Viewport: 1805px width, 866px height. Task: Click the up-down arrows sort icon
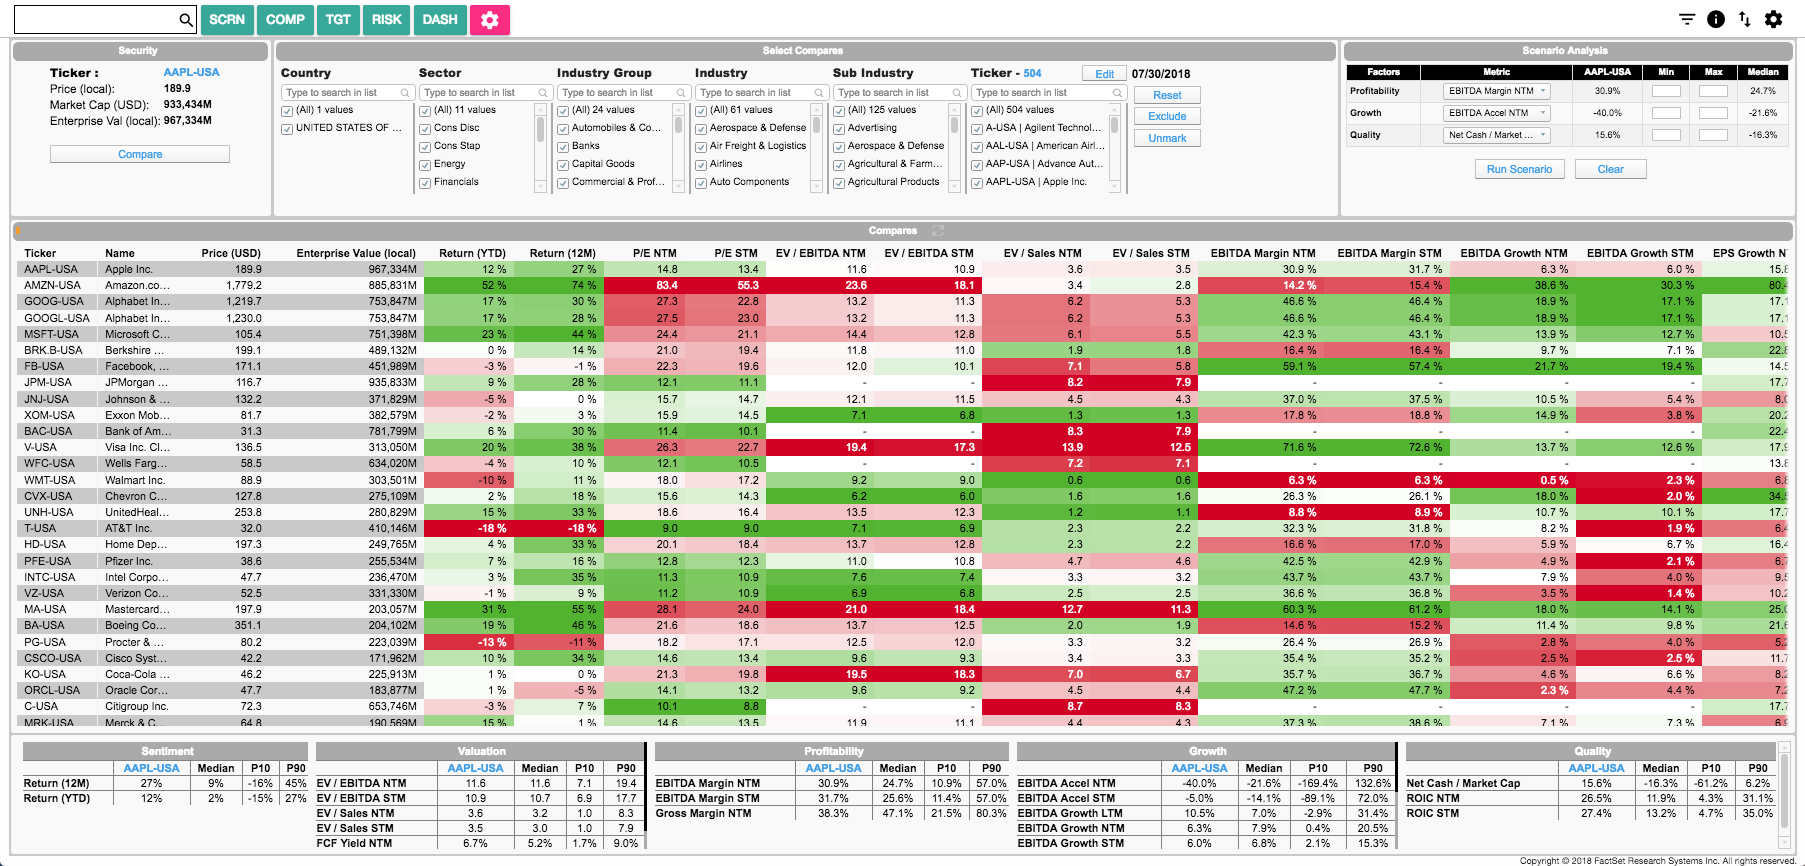click(1745, 19)
